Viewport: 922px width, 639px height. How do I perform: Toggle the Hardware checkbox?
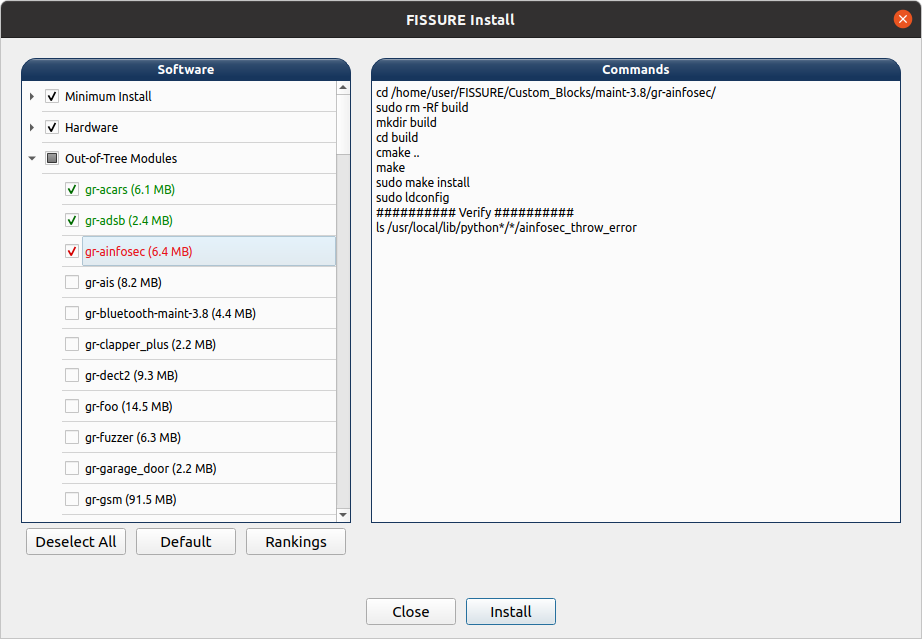tap(52, 128)
